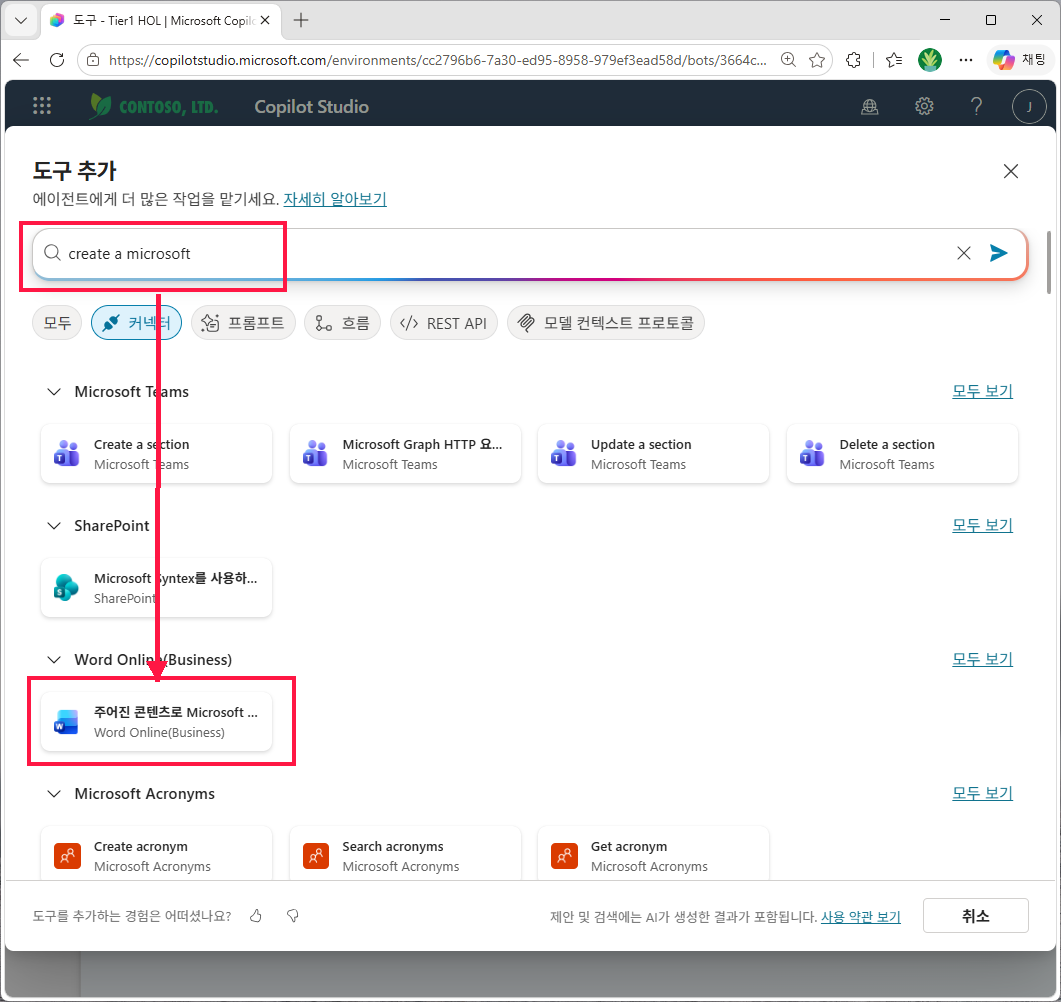The image size is (1061, 1002).
Task: Select the Microsoft Syntex SharePoint tool
Action: tap(156, 588)
